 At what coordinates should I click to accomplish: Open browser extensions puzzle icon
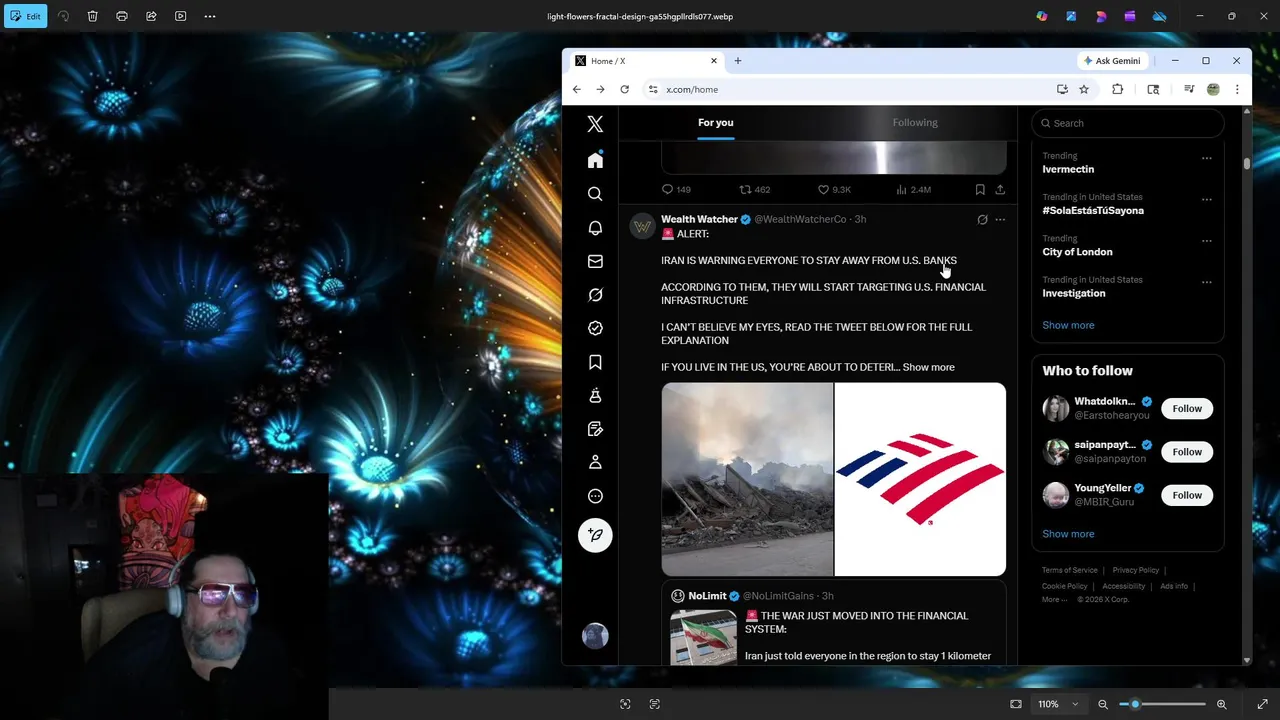pyautogui.click(x=1118, y=89)
